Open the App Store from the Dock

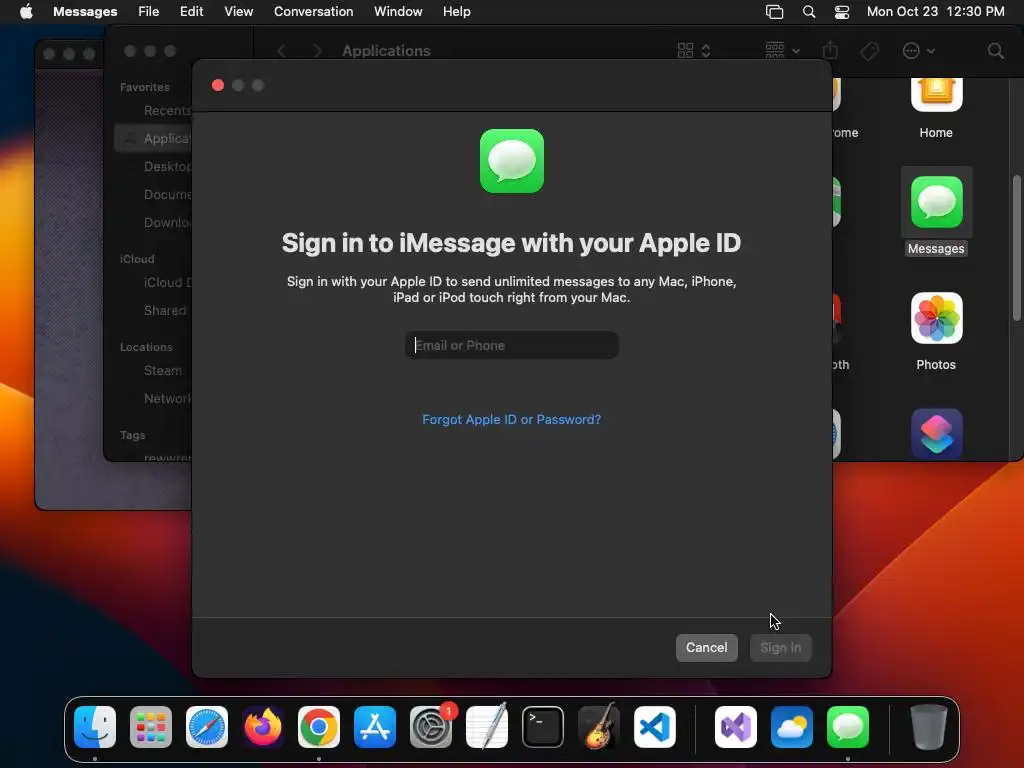[x=375, y=727]
